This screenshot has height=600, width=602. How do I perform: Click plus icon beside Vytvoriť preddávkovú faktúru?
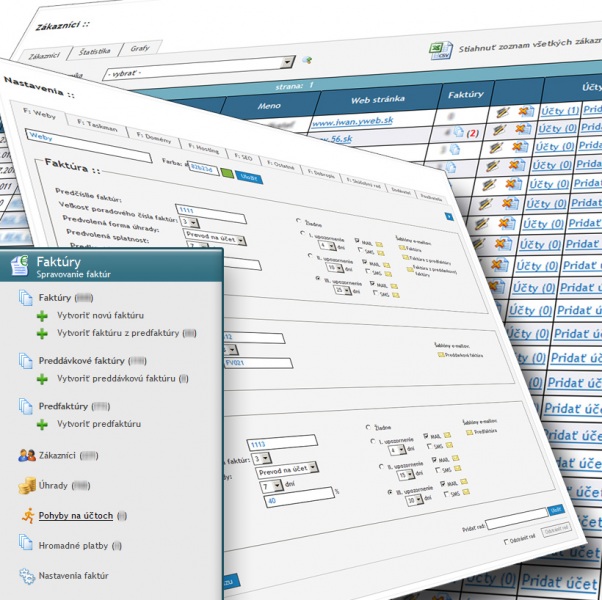42,379
